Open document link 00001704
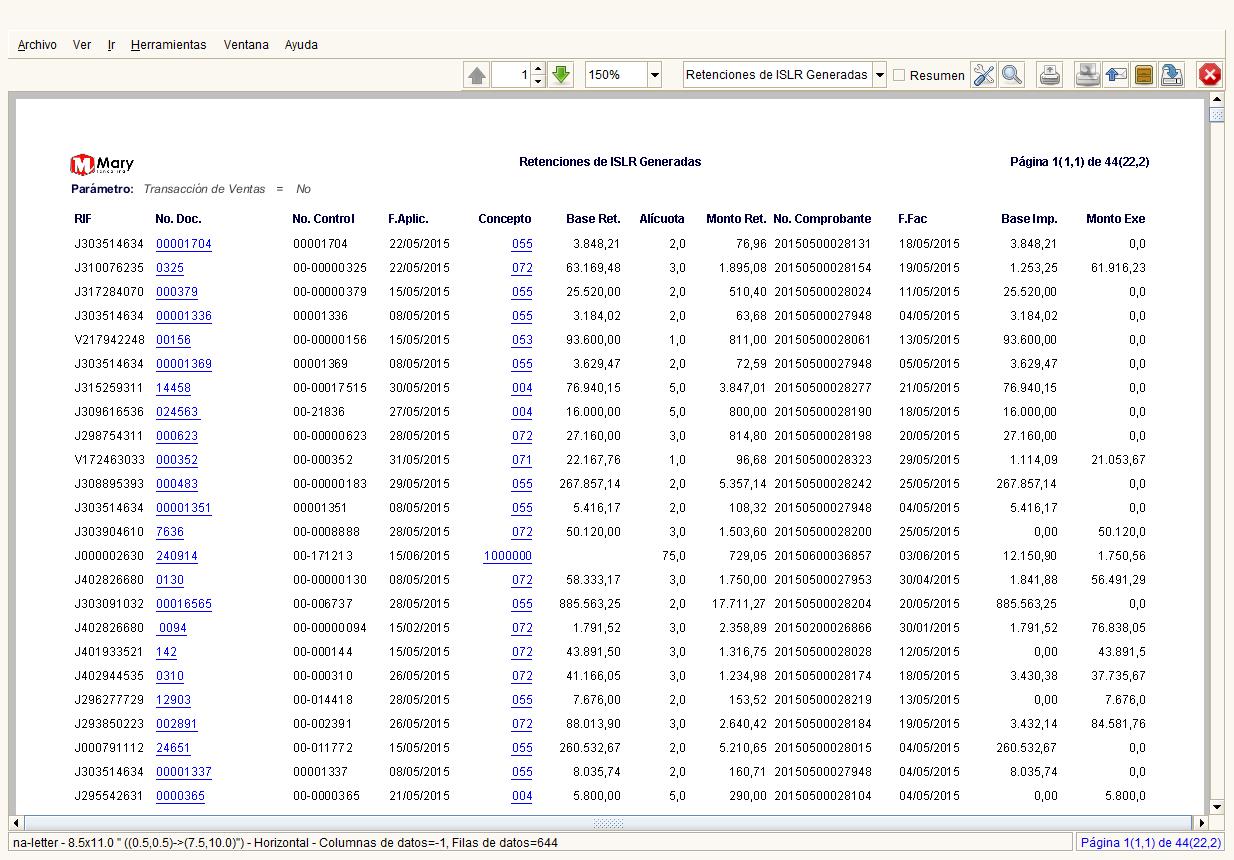The width and height of the screenshot is (1234, 860). [x=184, y=244]
